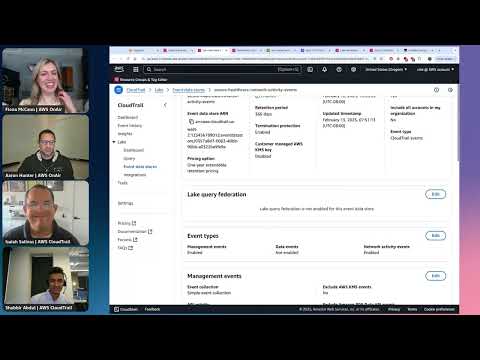Viewport: 480px width, 360px height.
Task: Open Settings in sidebar
Action: [x=125, y=203]
